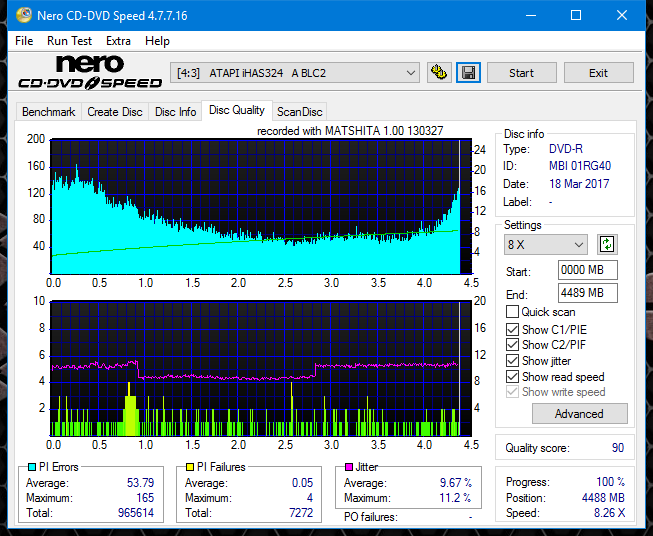Click the Nero CD-DVD Speed logo
Image resolution: width=653 pixels, height=536 pixels.
[x=90, y=72]
